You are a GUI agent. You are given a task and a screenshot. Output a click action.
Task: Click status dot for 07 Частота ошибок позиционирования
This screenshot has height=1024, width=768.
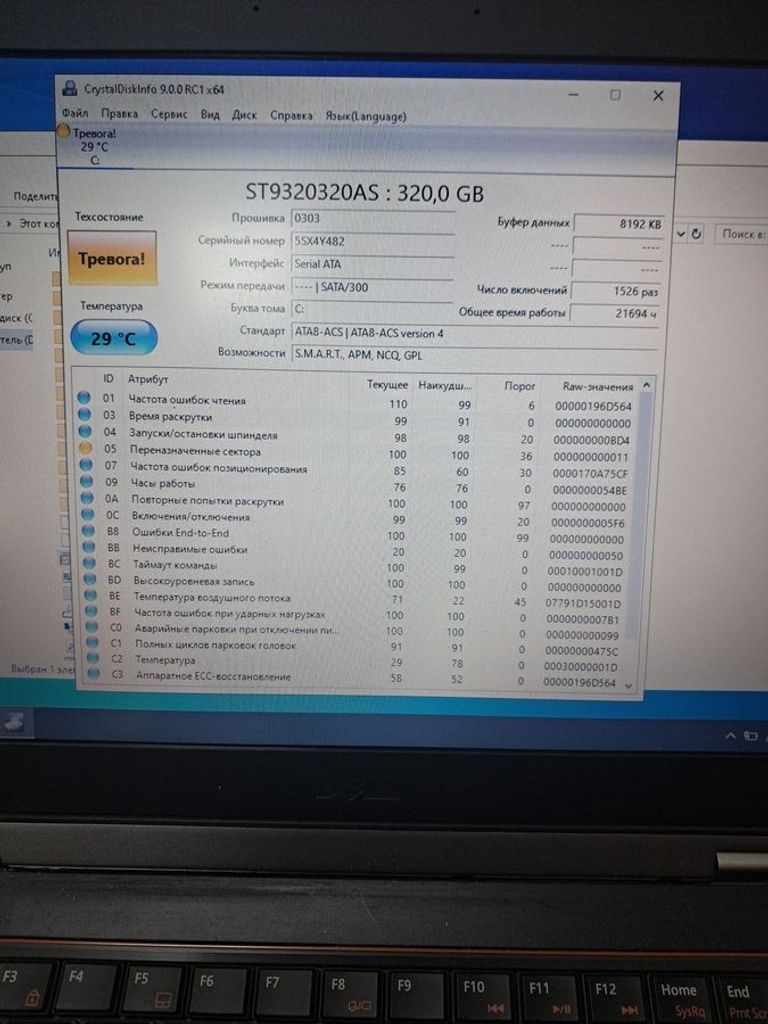(x=86, y=465)
